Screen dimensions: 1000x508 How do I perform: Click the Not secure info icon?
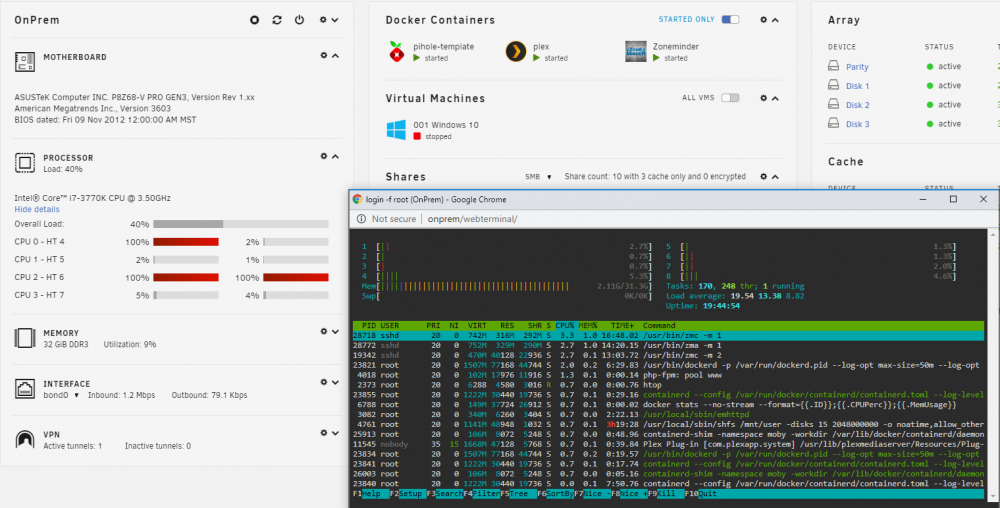[362, 219]
